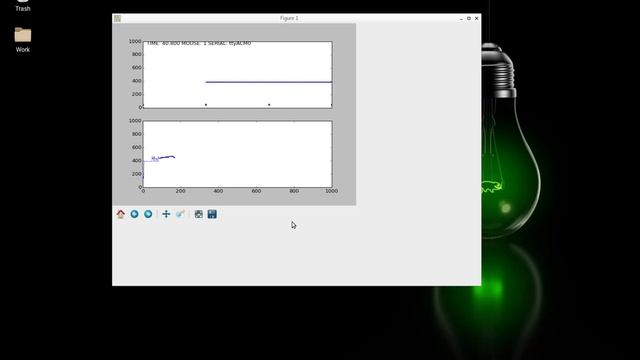The width and height of the screenshot is (640, 360).
Task: Select the Pan axes cross tool
Action: point(166,214)
